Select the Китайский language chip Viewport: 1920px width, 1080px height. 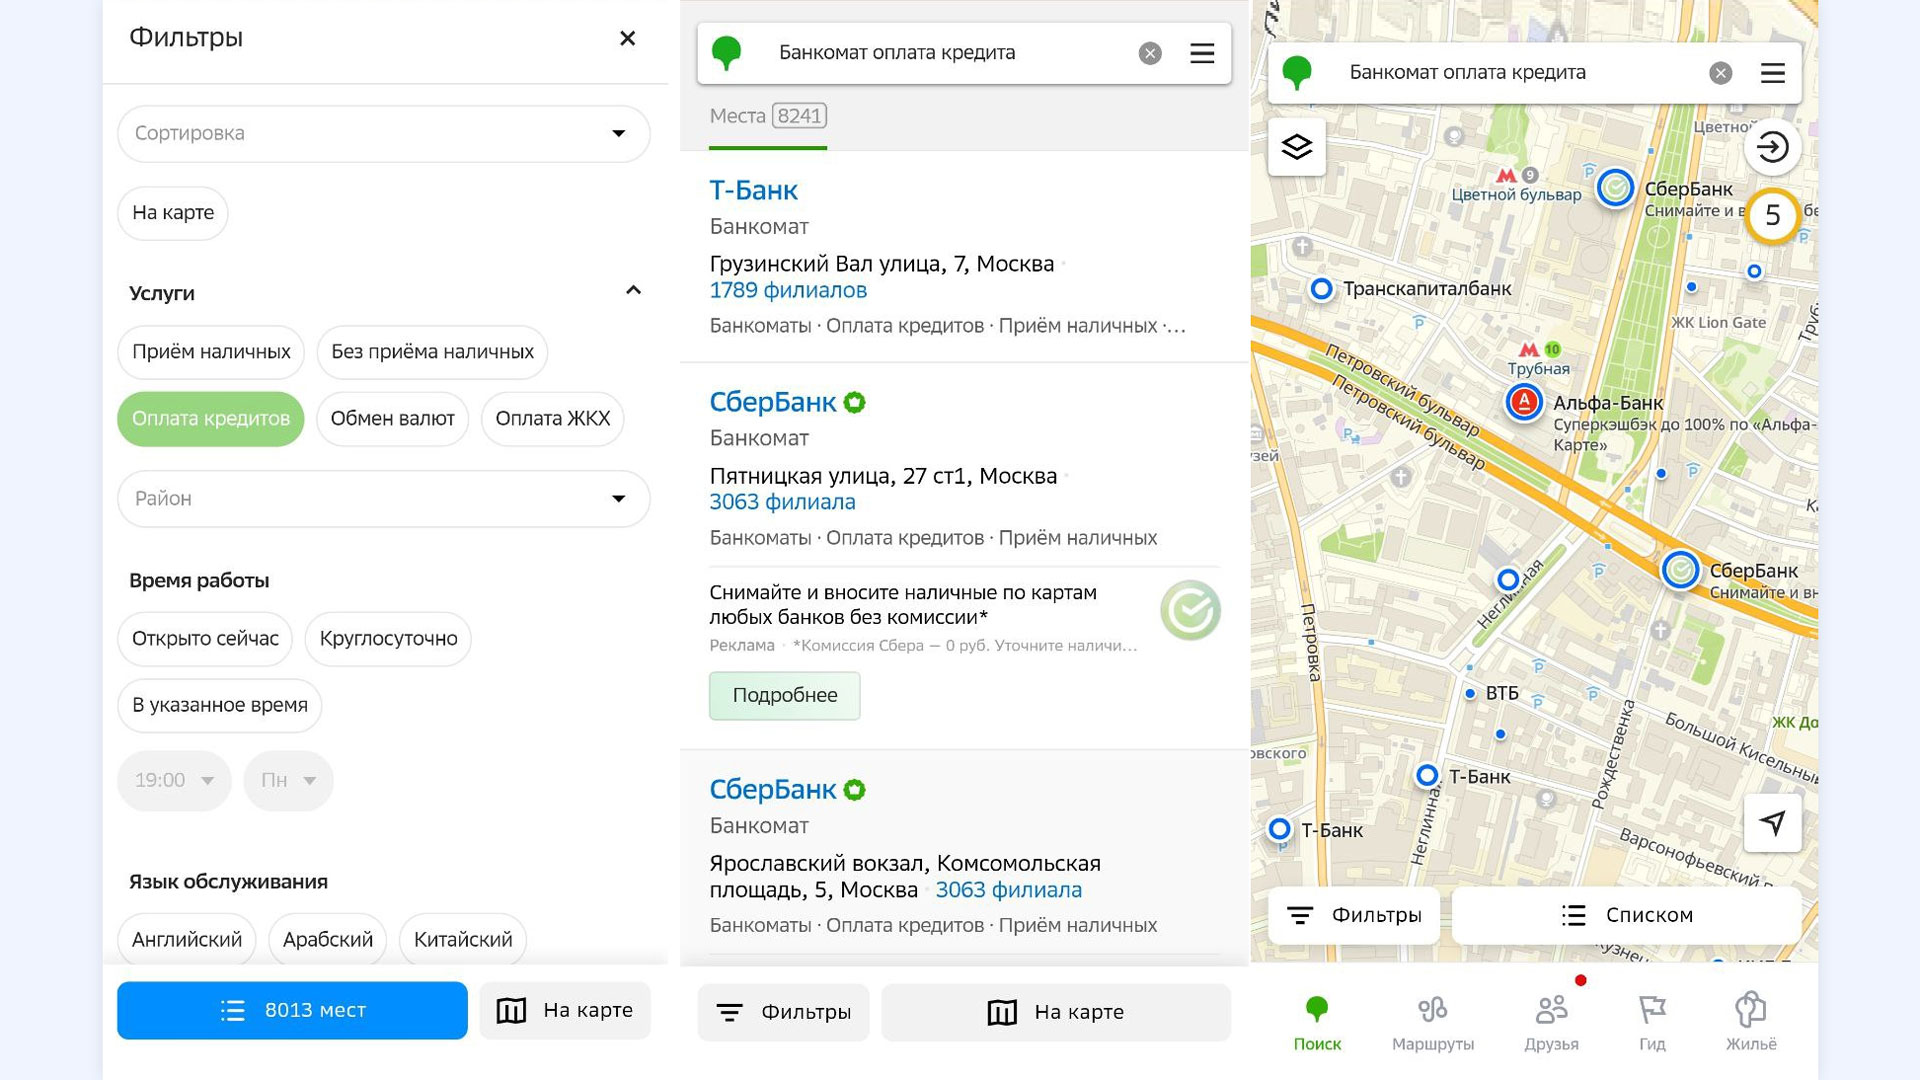click(x=463, y=940)
